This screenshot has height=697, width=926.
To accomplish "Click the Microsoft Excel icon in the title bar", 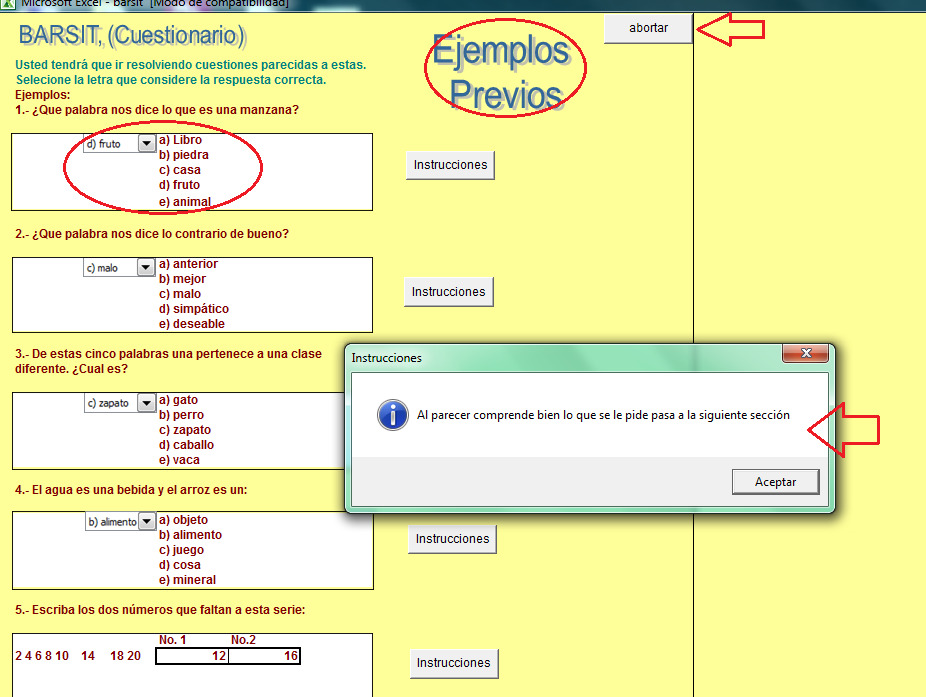I will coord(10,4).
